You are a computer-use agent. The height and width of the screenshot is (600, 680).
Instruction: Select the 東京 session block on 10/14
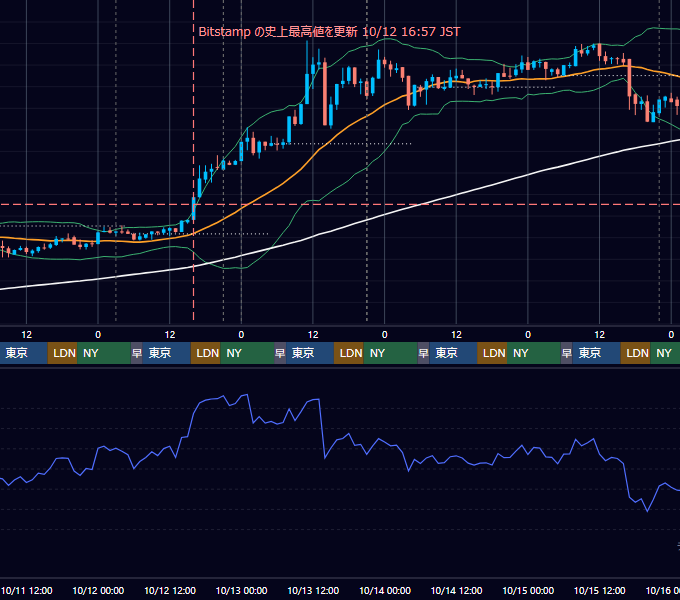[x=453, y=353]
